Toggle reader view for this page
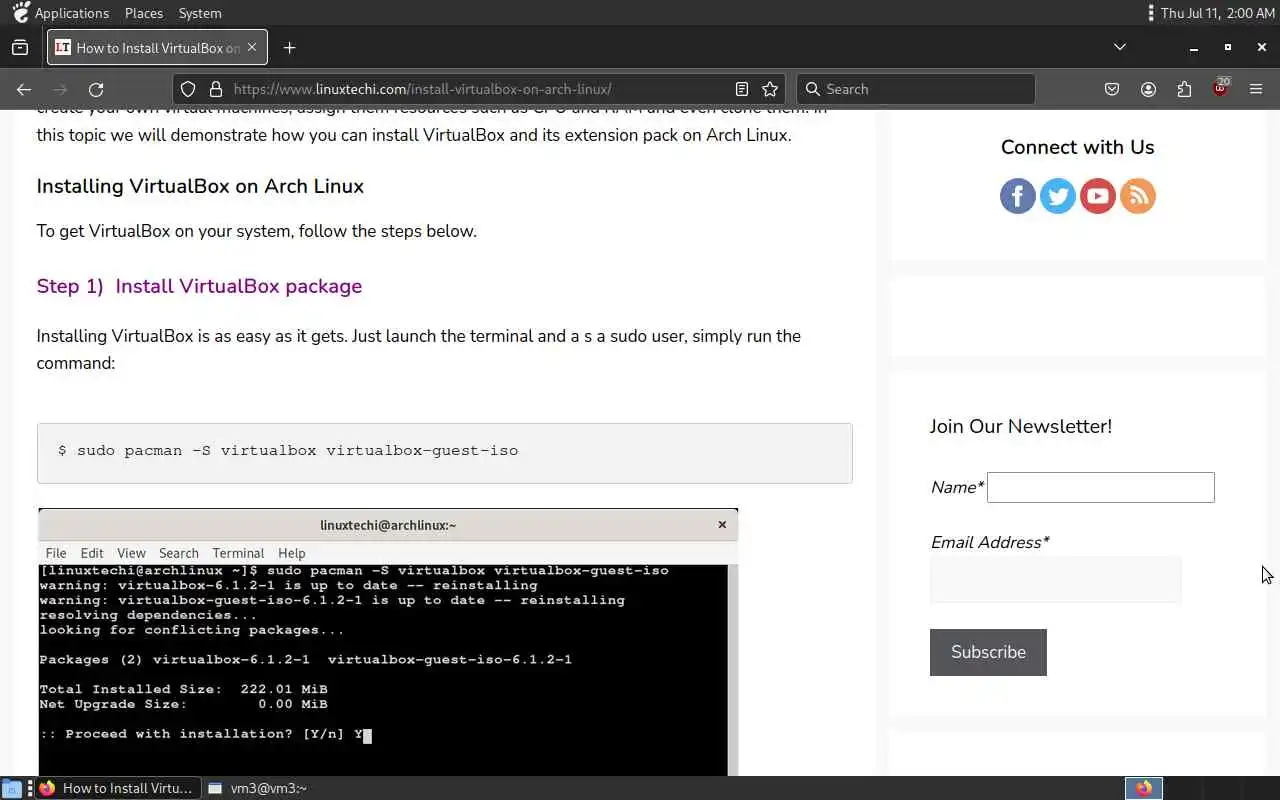 [x=741, y=89]
